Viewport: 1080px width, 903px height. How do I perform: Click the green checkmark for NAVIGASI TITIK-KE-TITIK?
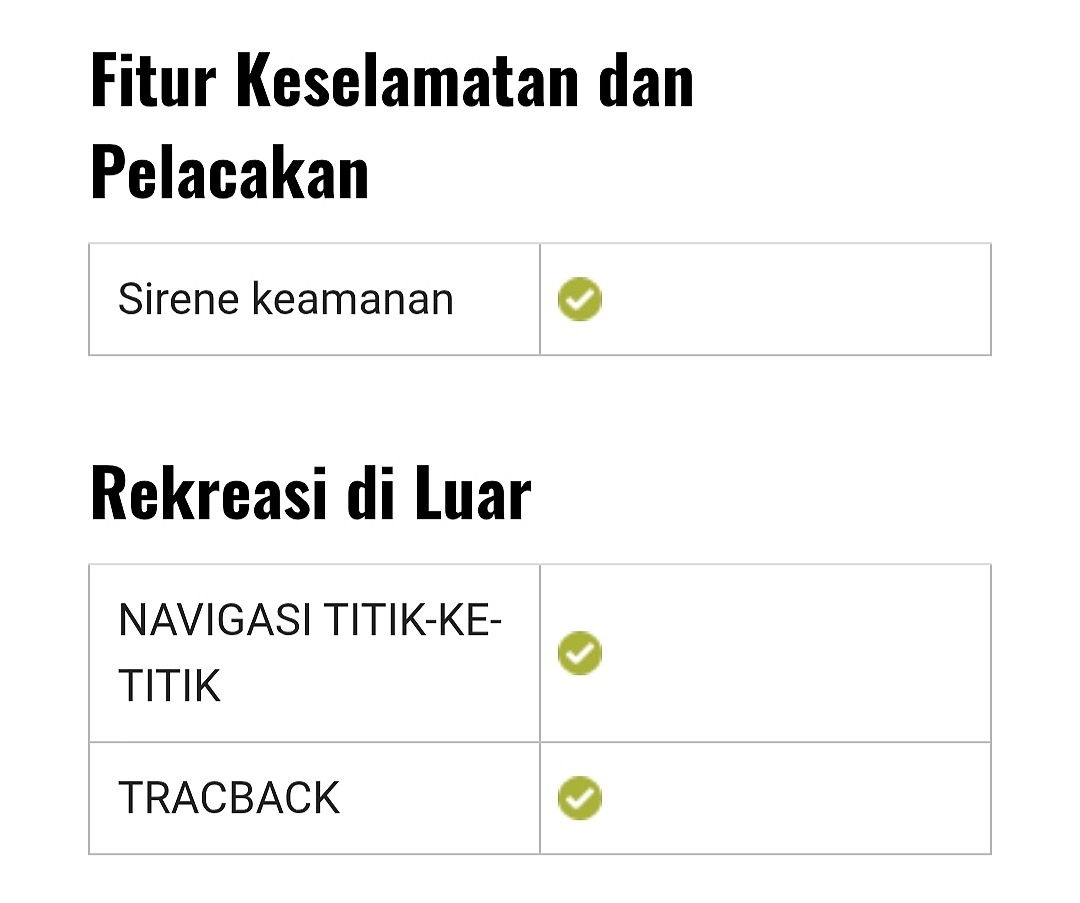click(x=580, y=653)
